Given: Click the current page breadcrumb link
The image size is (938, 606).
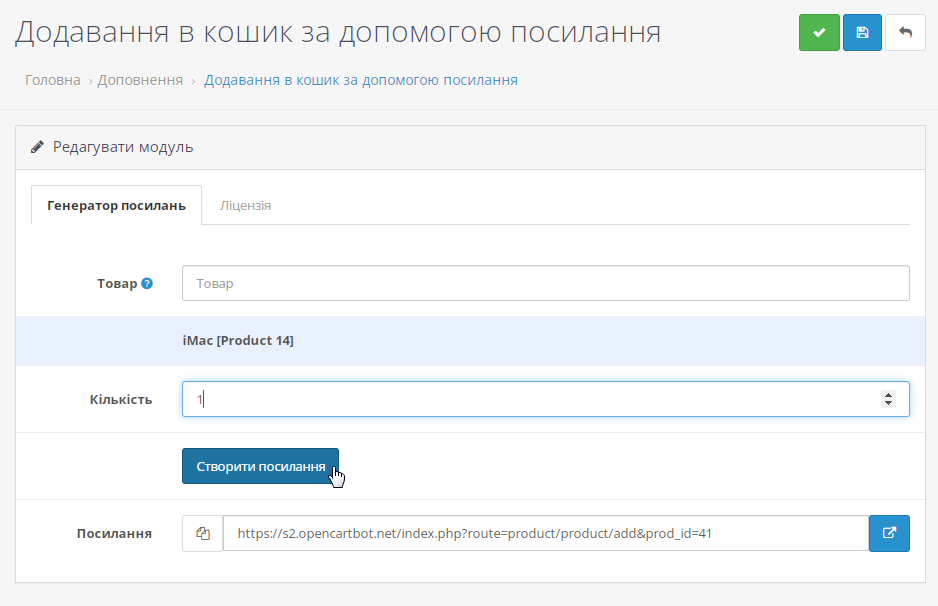Looking at the screenshot, I should (360, 80).
